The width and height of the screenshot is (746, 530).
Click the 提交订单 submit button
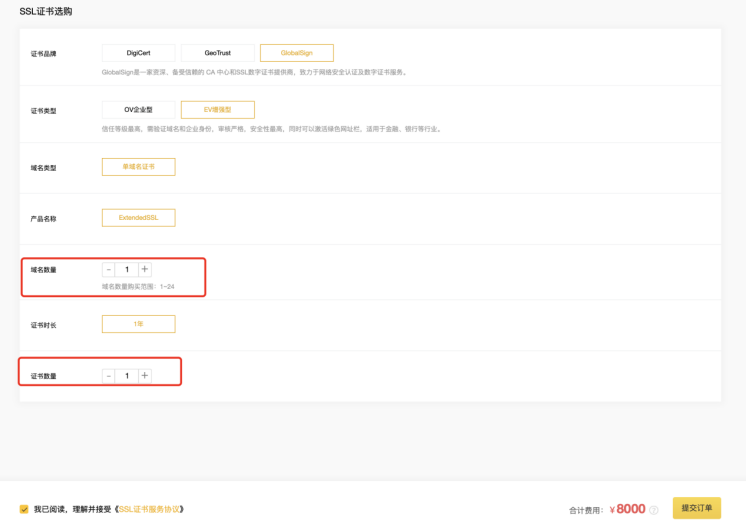[x=696, y=508]
